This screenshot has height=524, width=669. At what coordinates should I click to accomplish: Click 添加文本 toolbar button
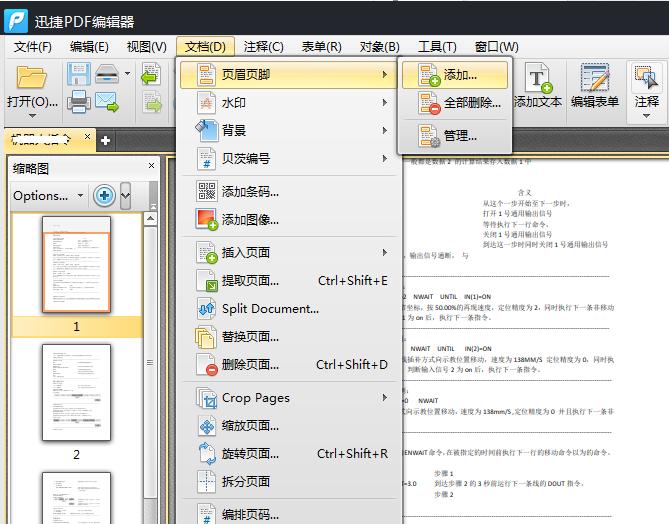[538, 85]
